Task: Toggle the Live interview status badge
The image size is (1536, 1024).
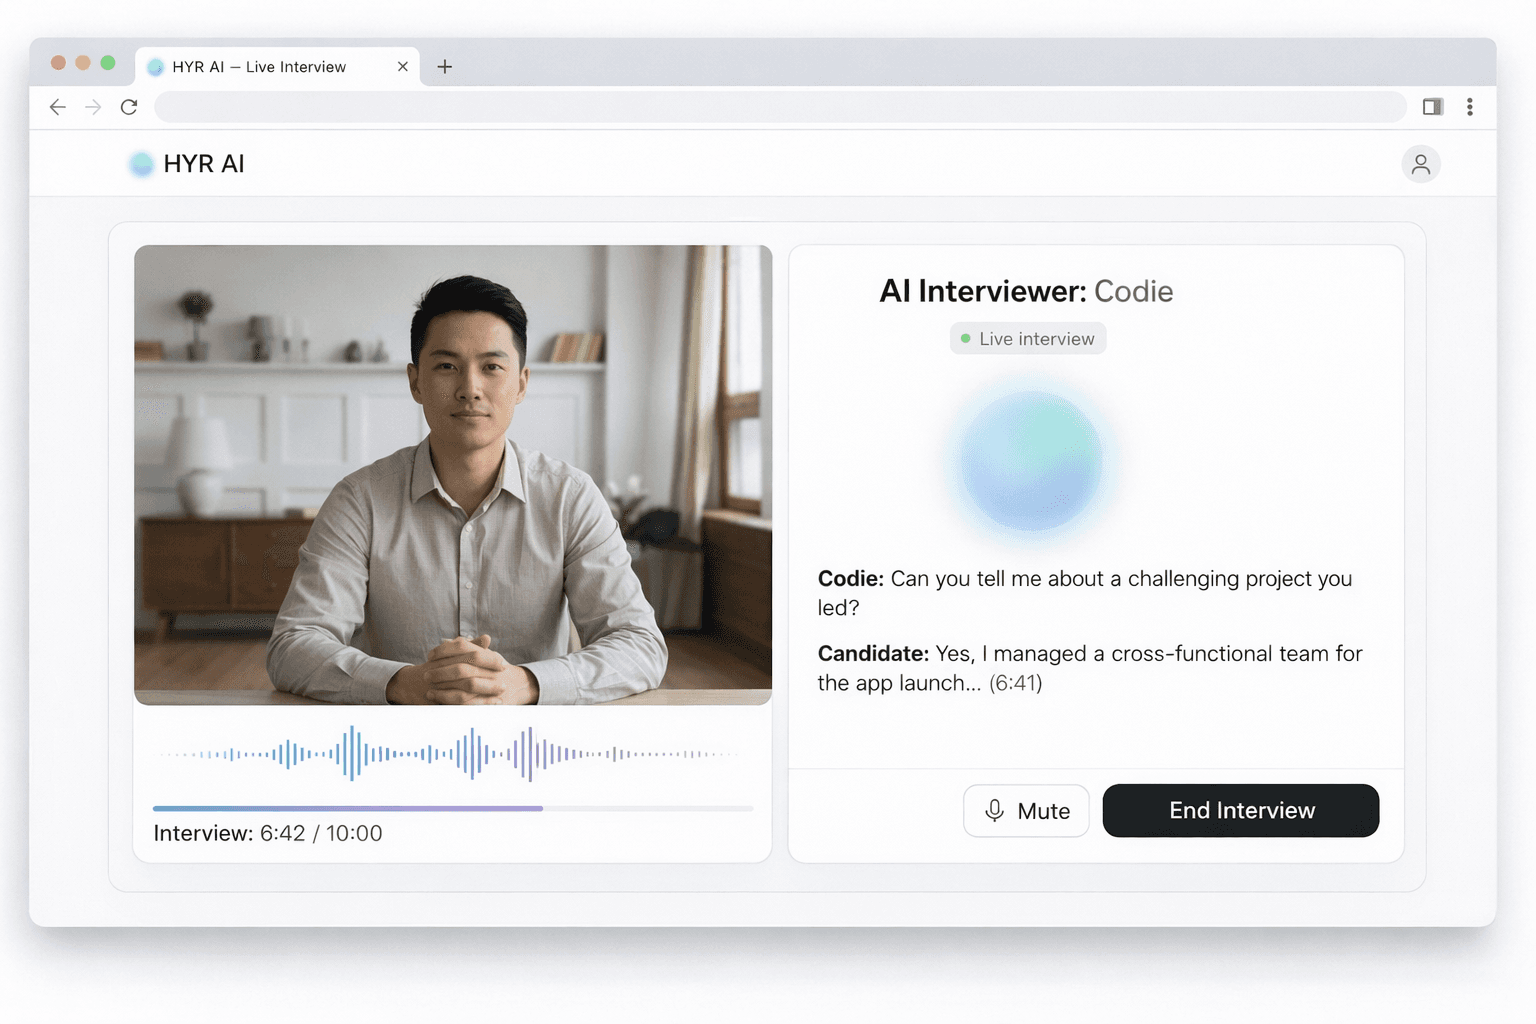Action: pyautogui.click(x=1027, y=338)
